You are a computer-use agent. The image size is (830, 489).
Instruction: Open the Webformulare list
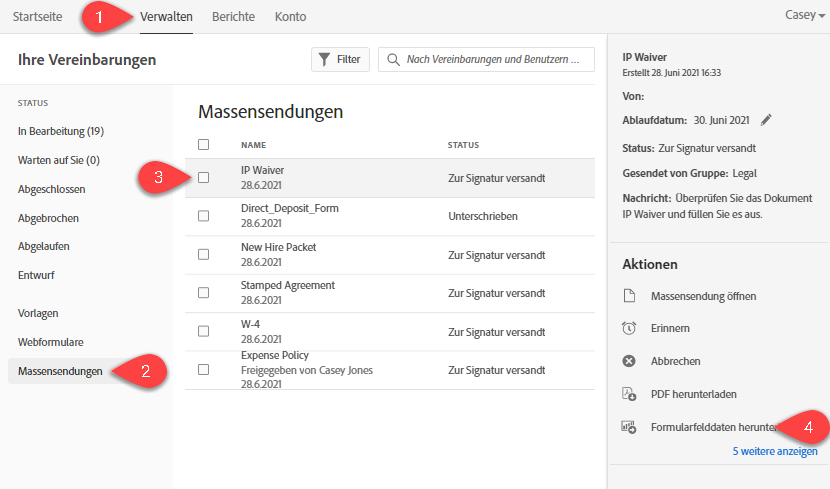coord(53,342)
